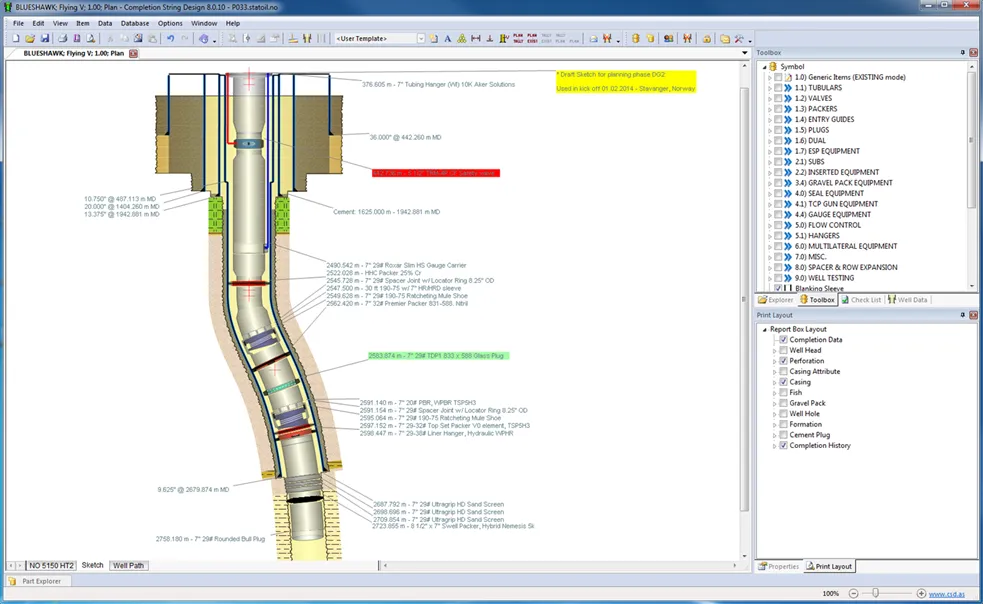Create a new document with the New icon
This screenshot has width=983, height=604.
[16, 39]
